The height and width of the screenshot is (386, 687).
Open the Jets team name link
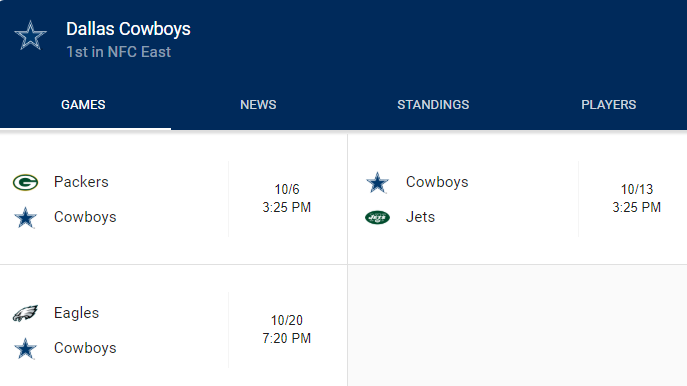click(420, 217)
